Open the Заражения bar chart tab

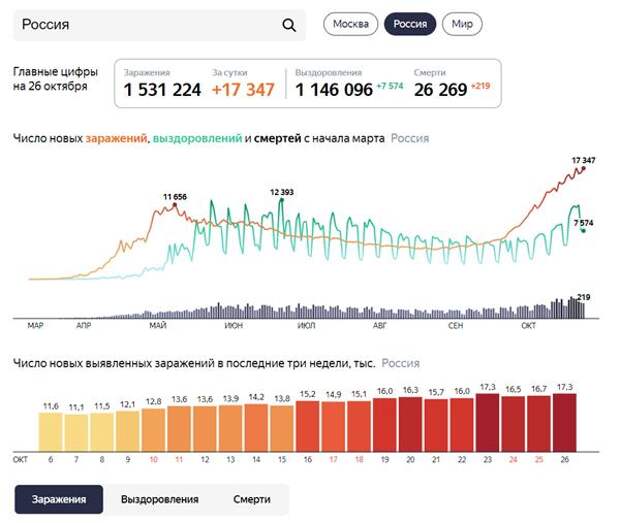(x=59, y=499)
